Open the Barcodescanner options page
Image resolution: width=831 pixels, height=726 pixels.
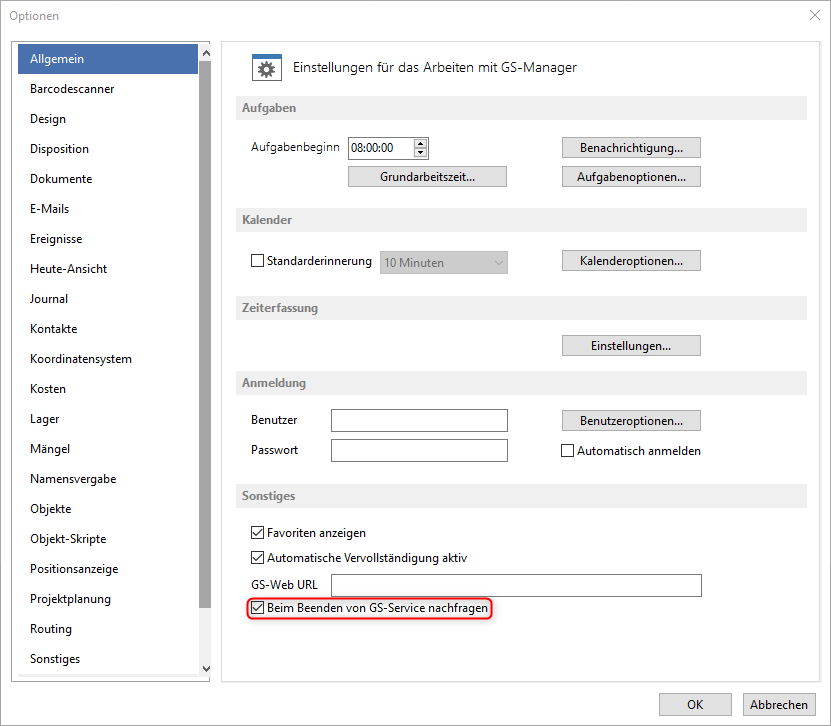pos(108,89)
